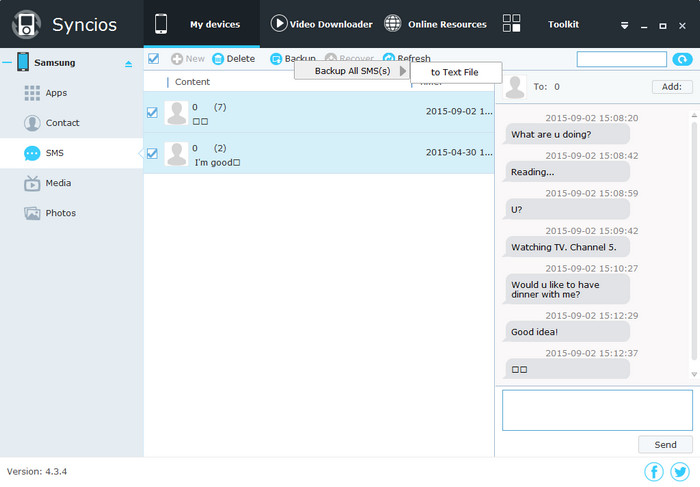
Task: Click the search input field
Action: point(621,59)
